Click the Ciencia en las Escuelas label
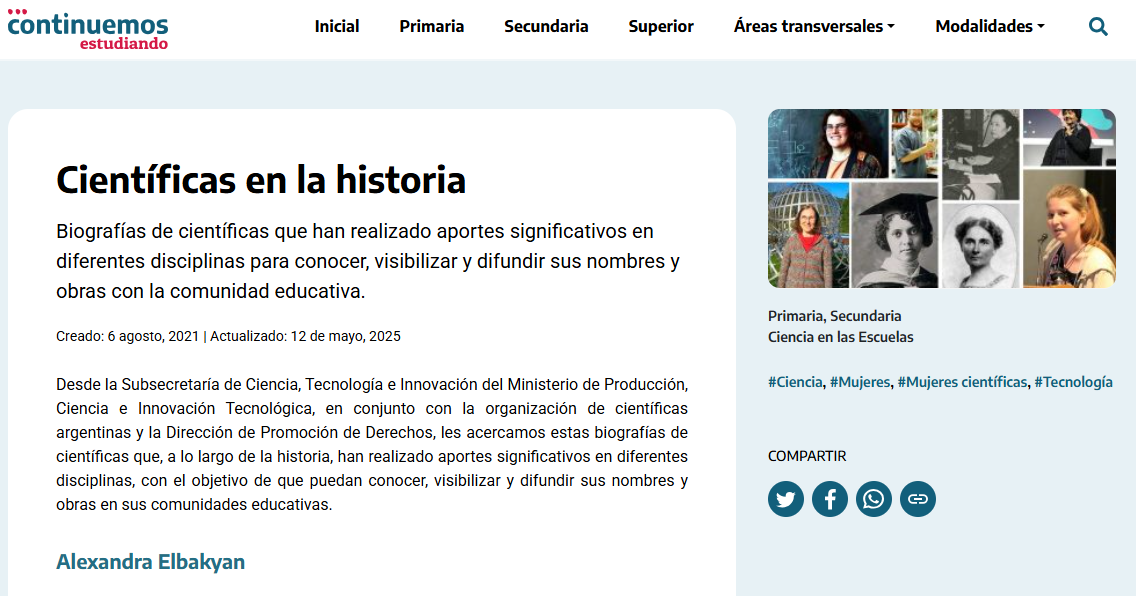Viewport: 1136px width, 596px height. point(840,337)
